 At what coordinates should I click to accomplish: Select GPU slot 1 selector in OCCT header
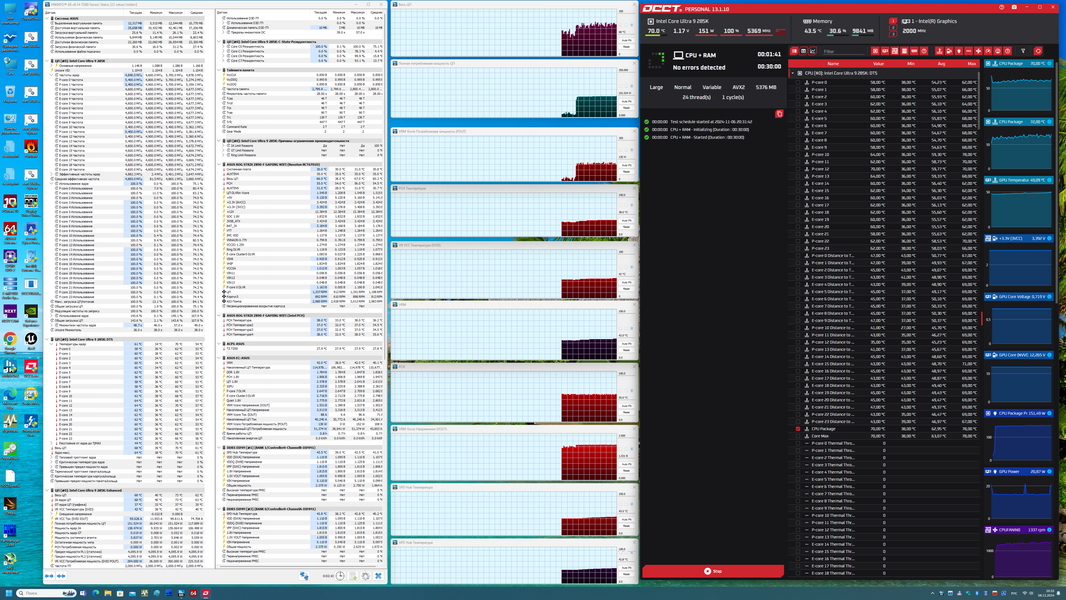(x=893, y=21)
